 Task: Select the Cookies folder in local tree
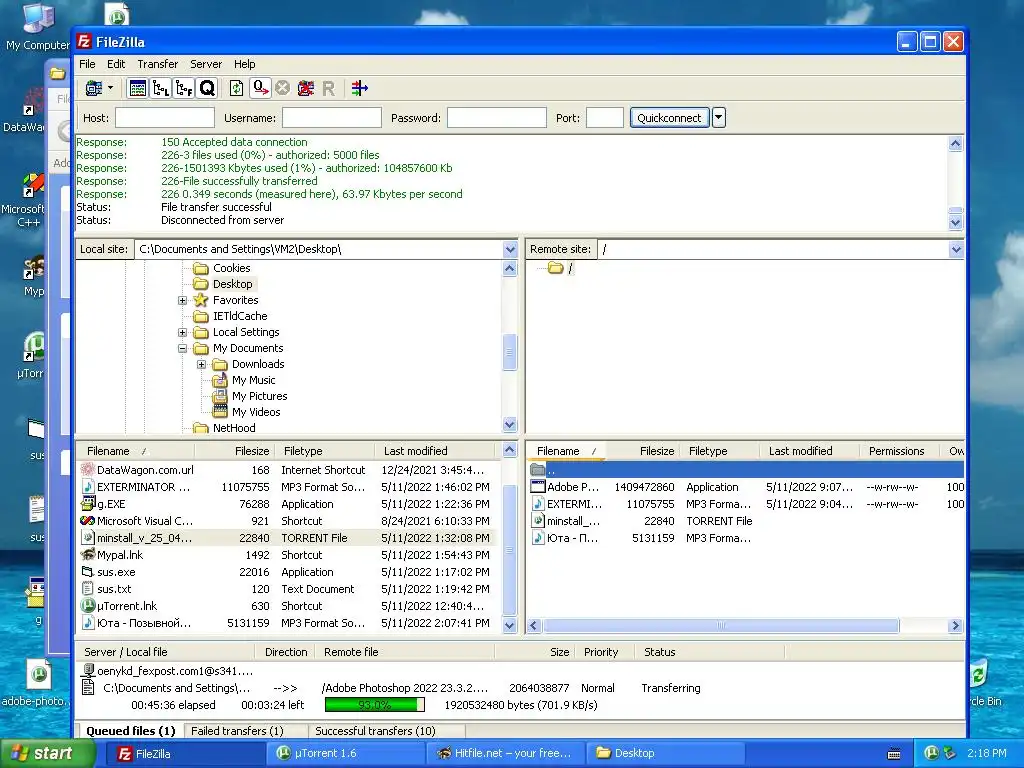pos(231,268)
